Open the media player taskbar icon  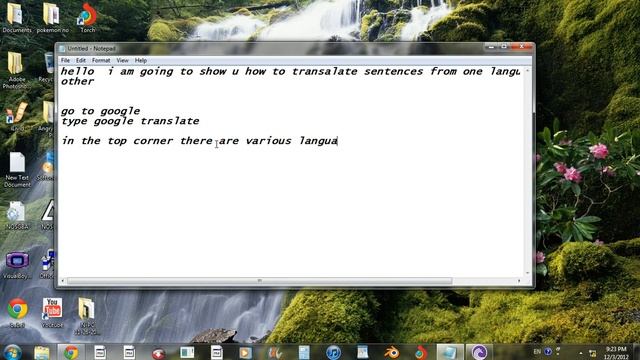(245, 352)
